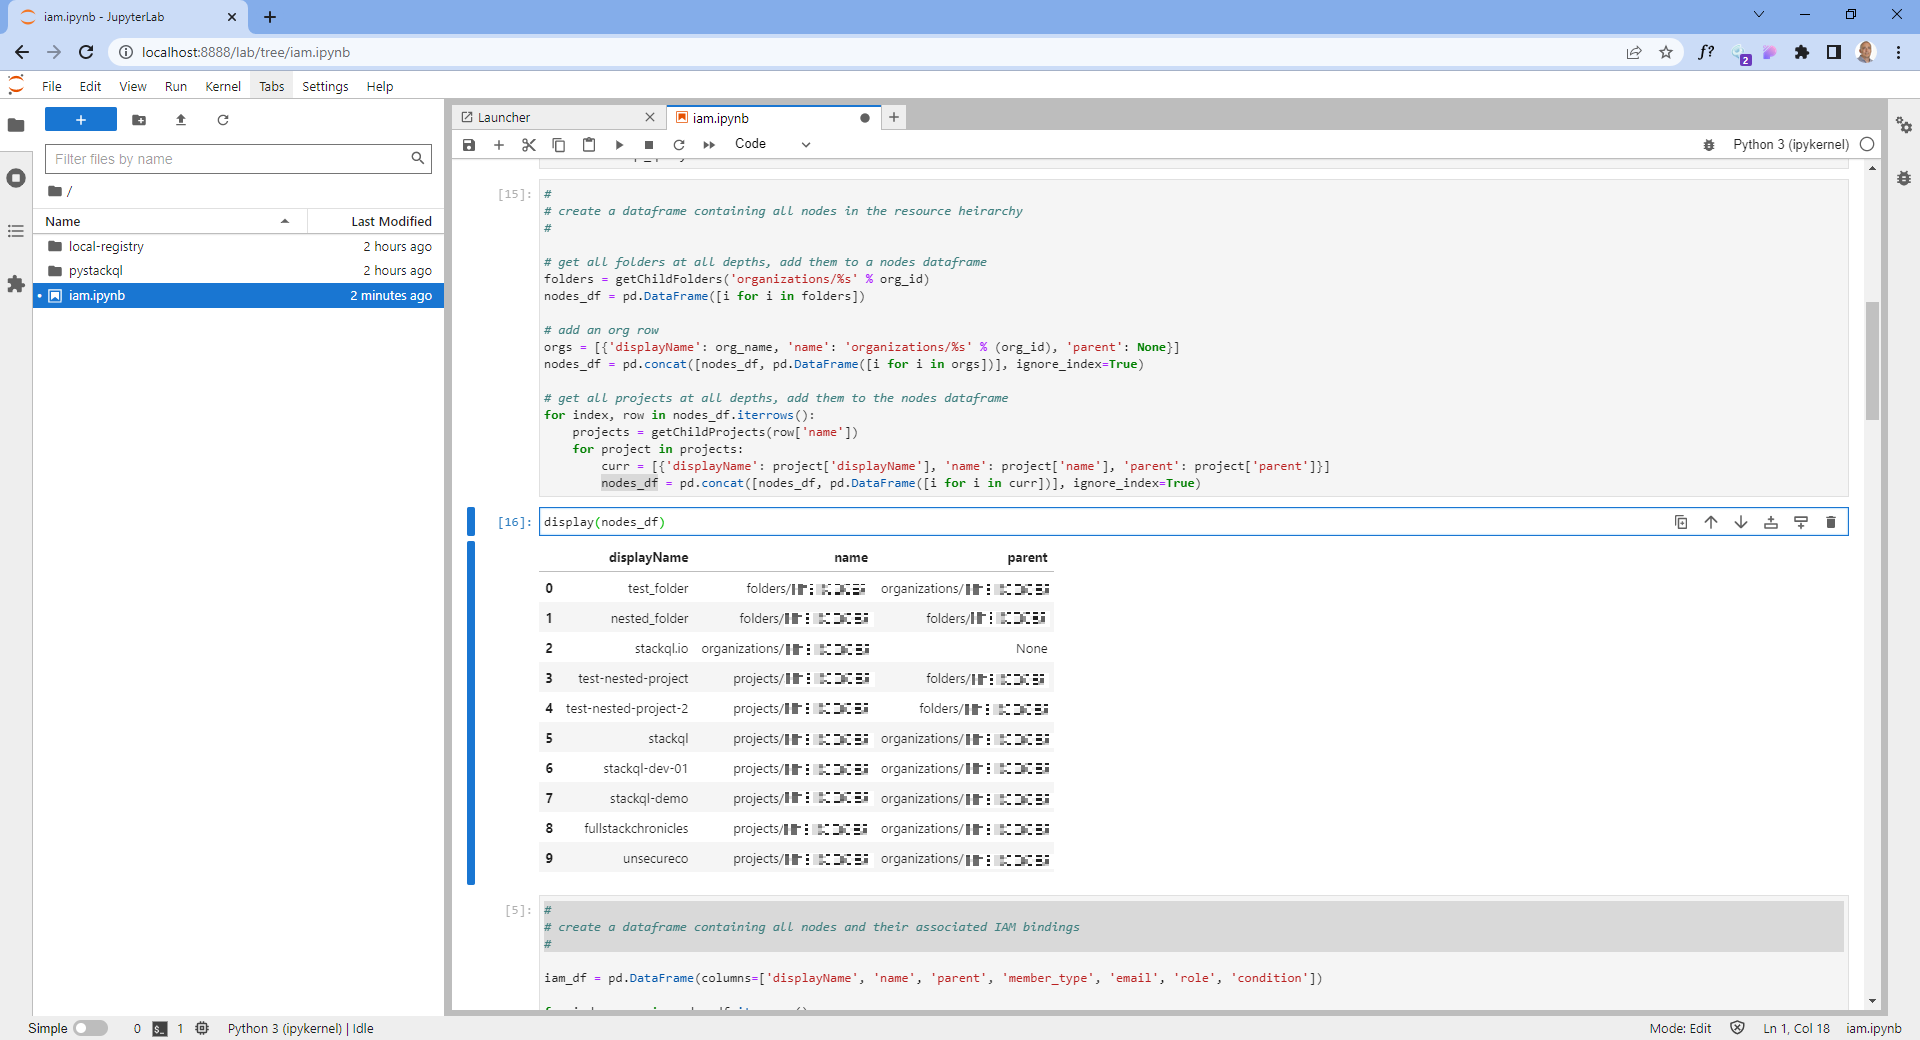1920x1040 pixels.
Task: Save the iam.ipynb notebook
Action: (x=468, y=145)
